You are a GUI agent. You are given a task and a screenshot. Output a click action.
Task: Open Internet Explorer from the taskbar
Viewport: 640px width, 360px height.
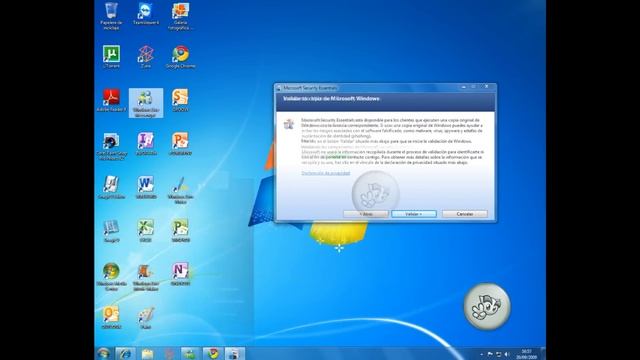pyautogui.click(x=125, y=353)
